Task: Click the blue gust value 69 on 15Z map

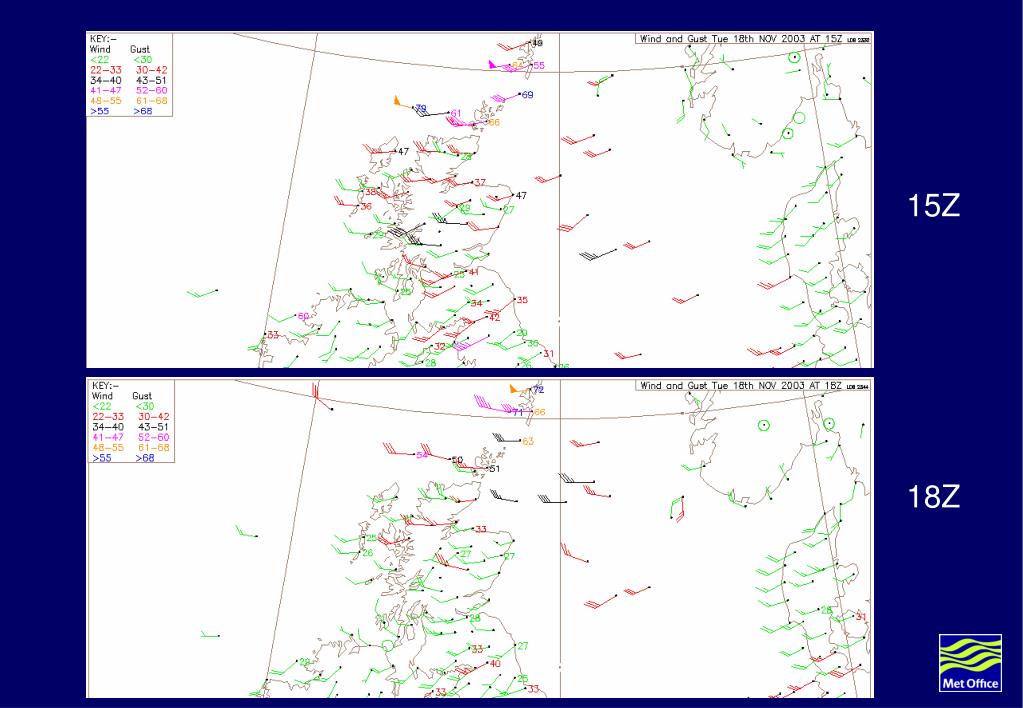Action: pyautogui.click(x=527, y=95)
